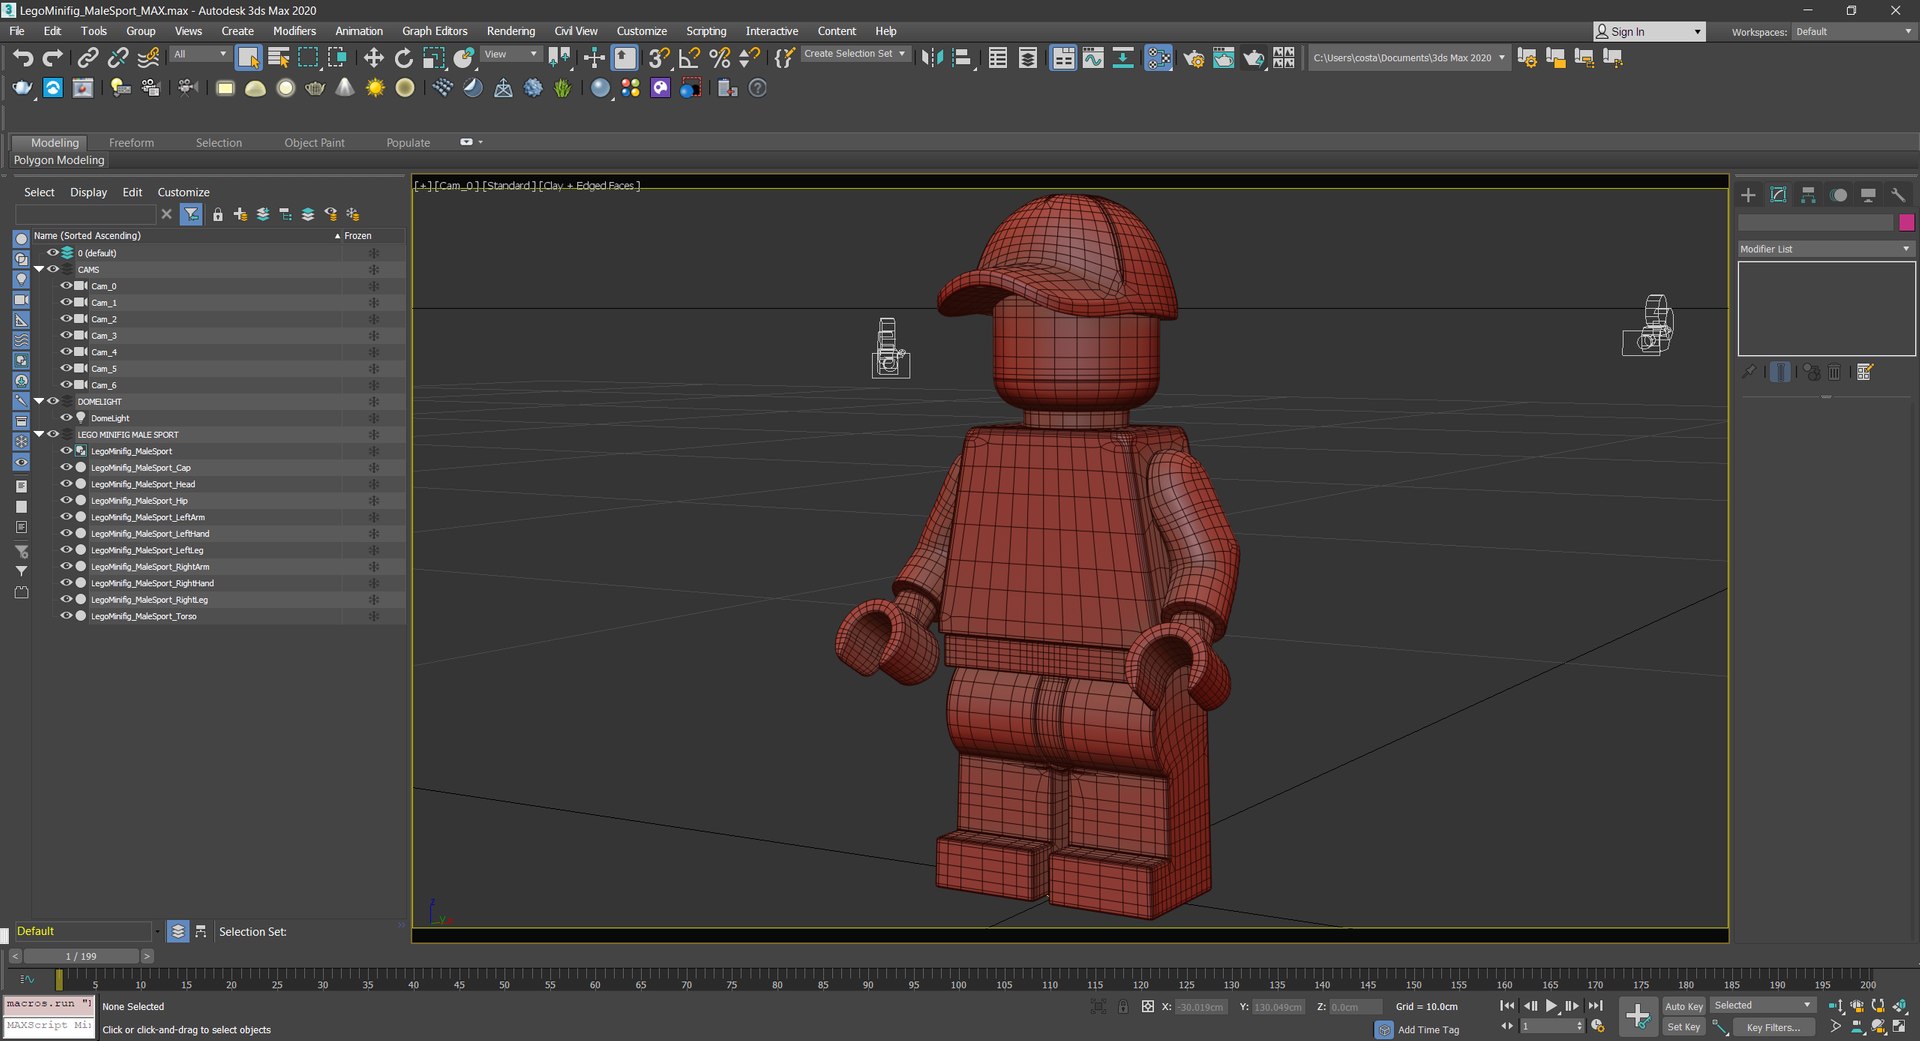Open the Curve Editor from the toolbar
Viewport: 1920px width, 1041px height.
pos(1093,58)
